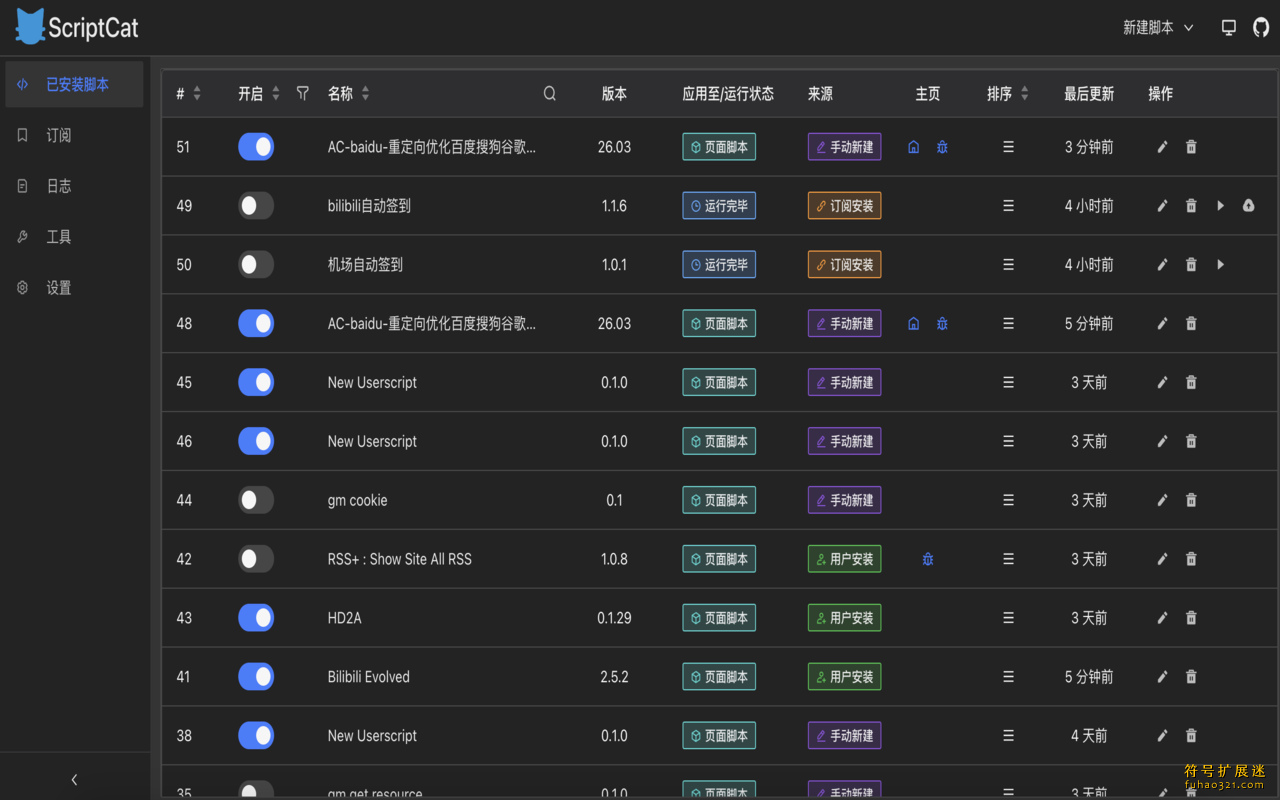Open 订阅 sidebar item
1280x800 pixels.
[74, 135]
